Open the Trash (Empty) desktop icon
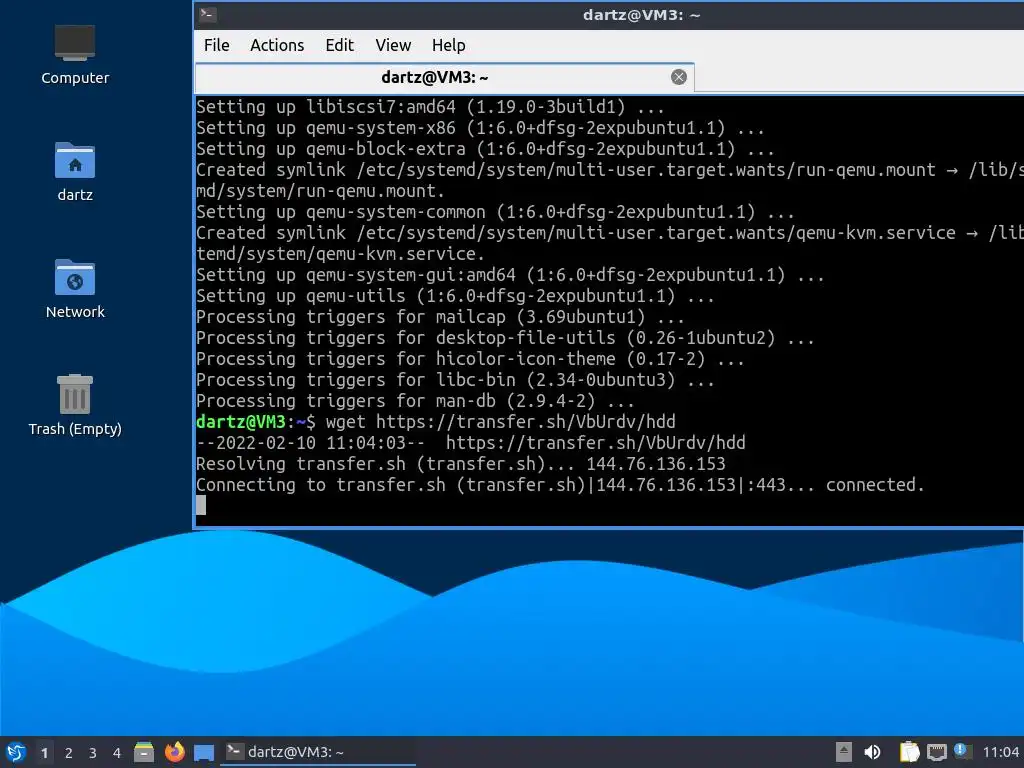Screen dimensions: 1024x768 pyautogui.click(x=74, y=405)
